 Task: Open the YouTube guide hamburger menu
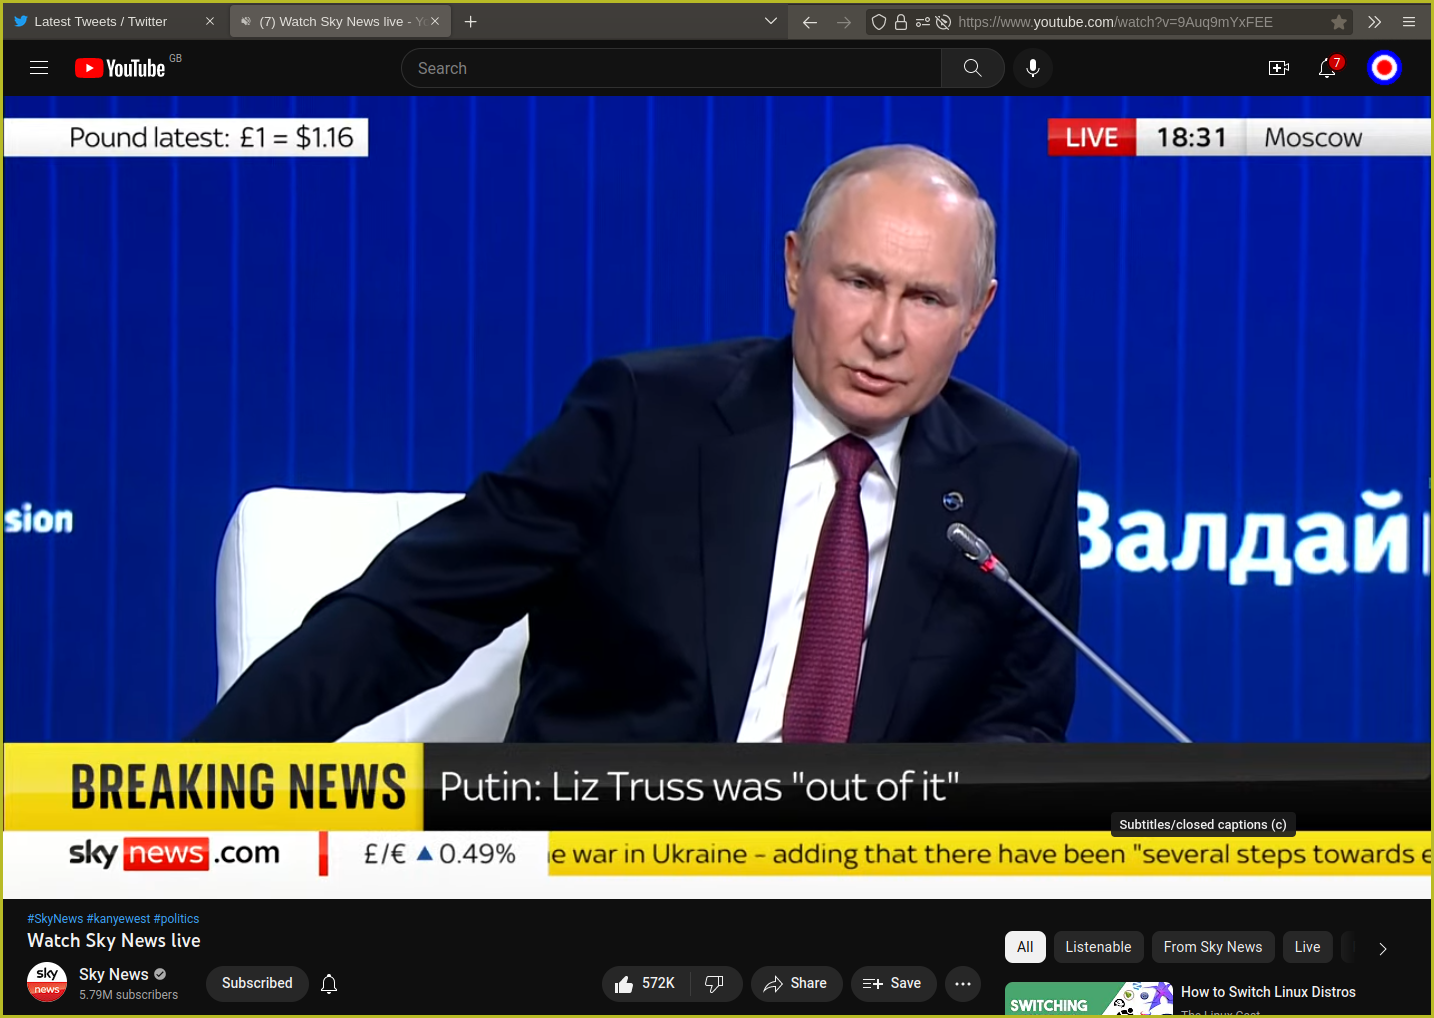point(39,68)
